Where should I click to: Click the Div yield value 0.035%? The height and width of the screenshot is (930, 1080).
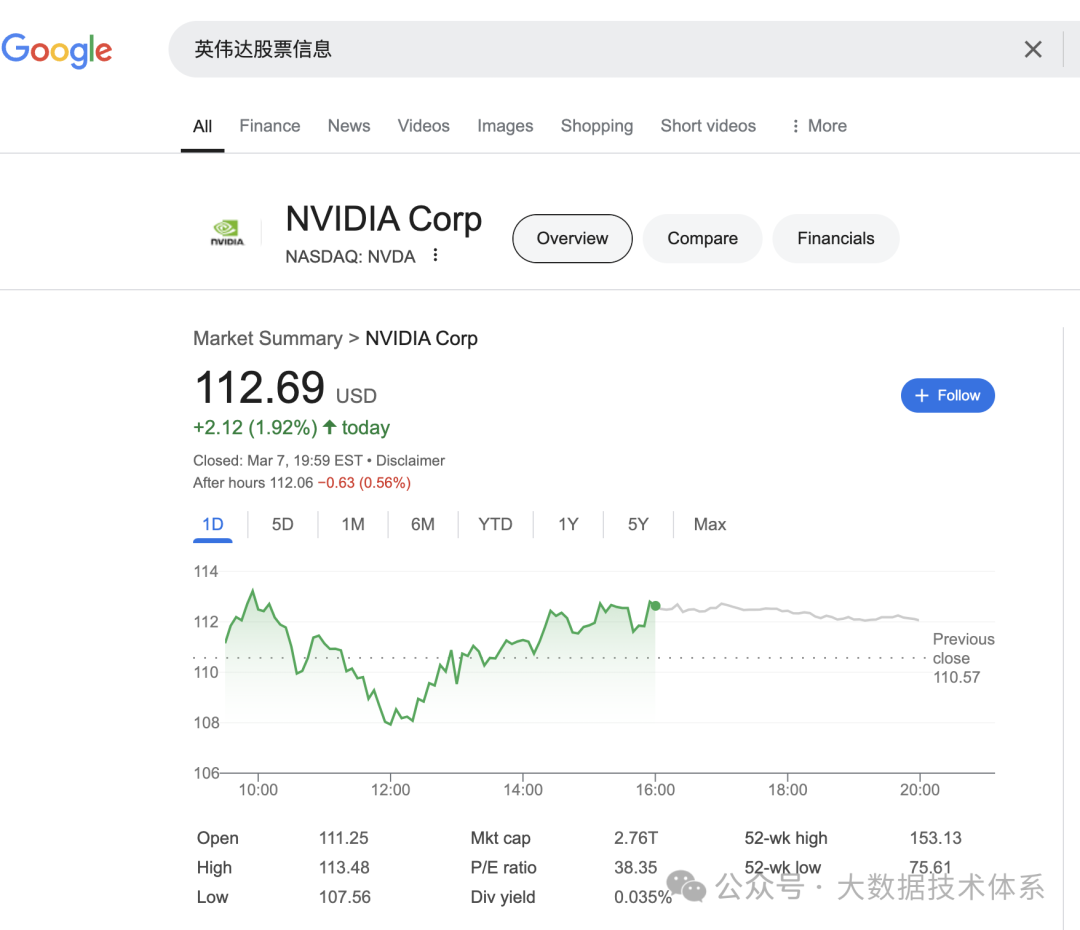[643, 897]
